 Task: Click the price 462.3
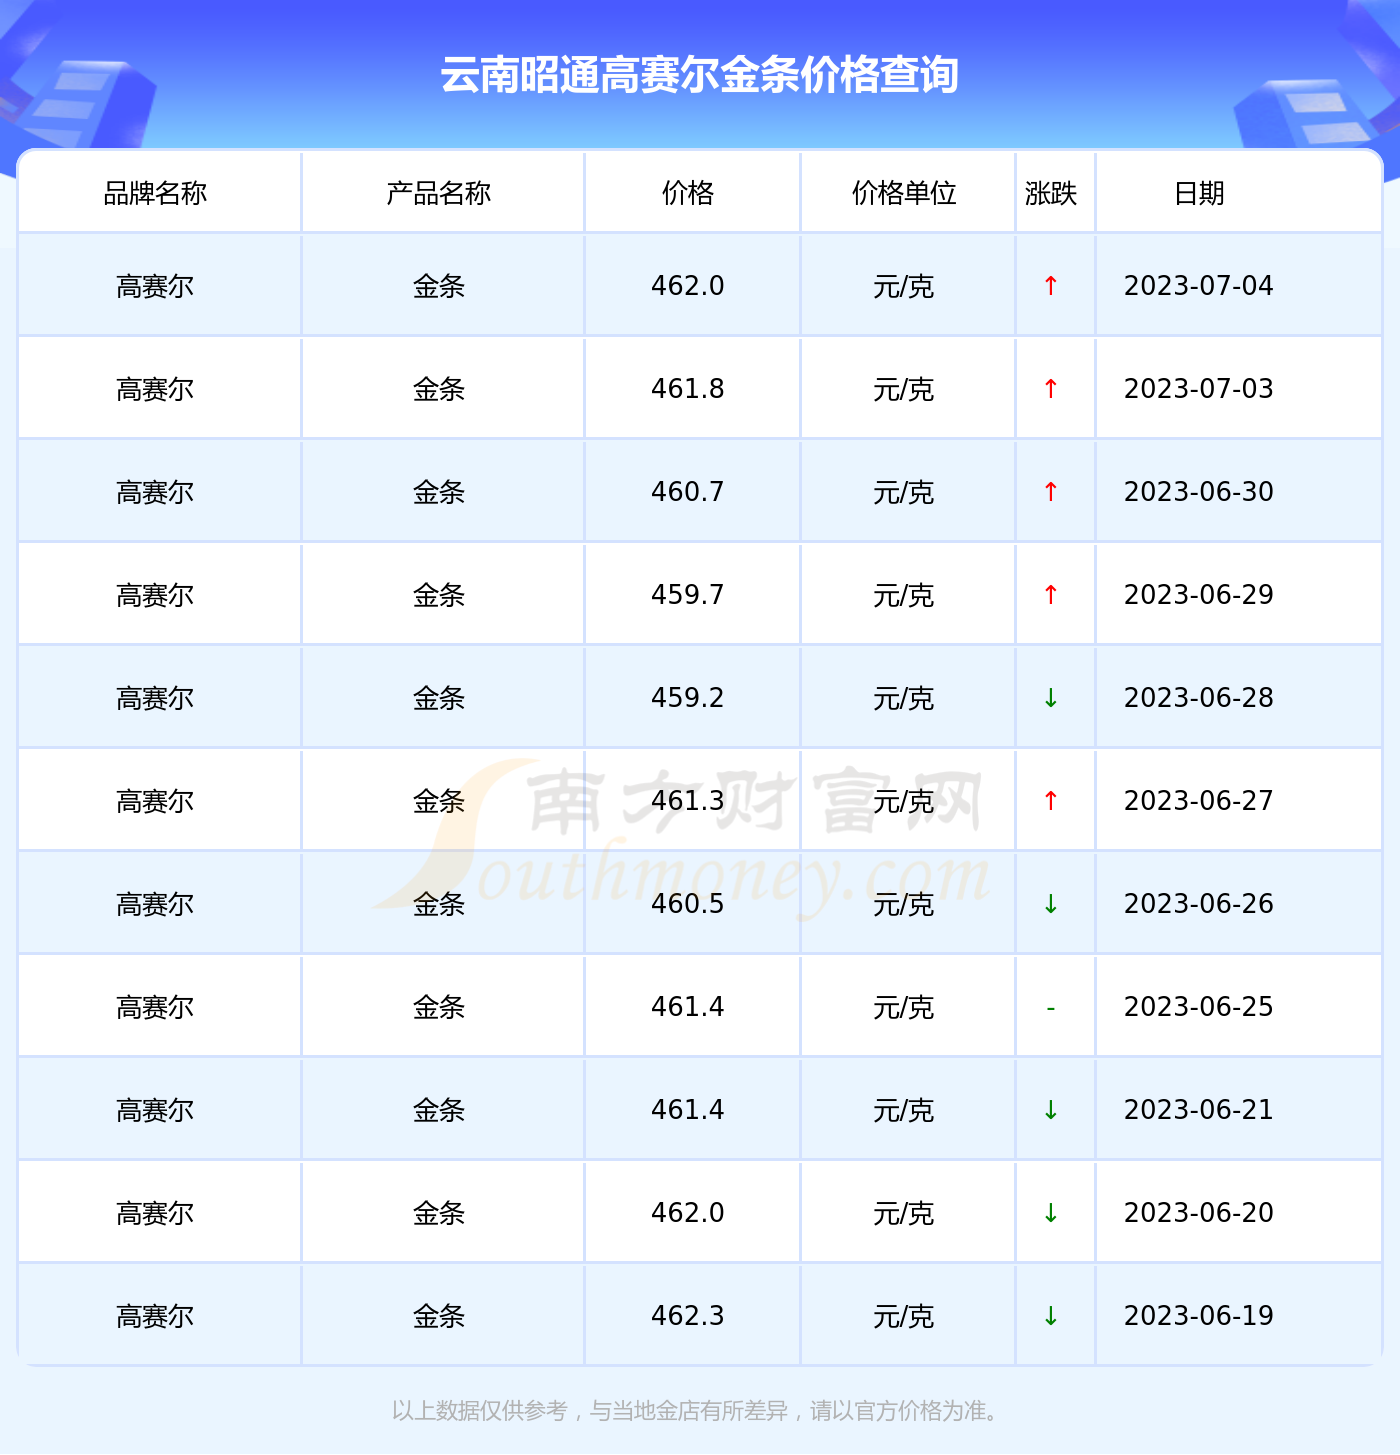[688, 1316]
